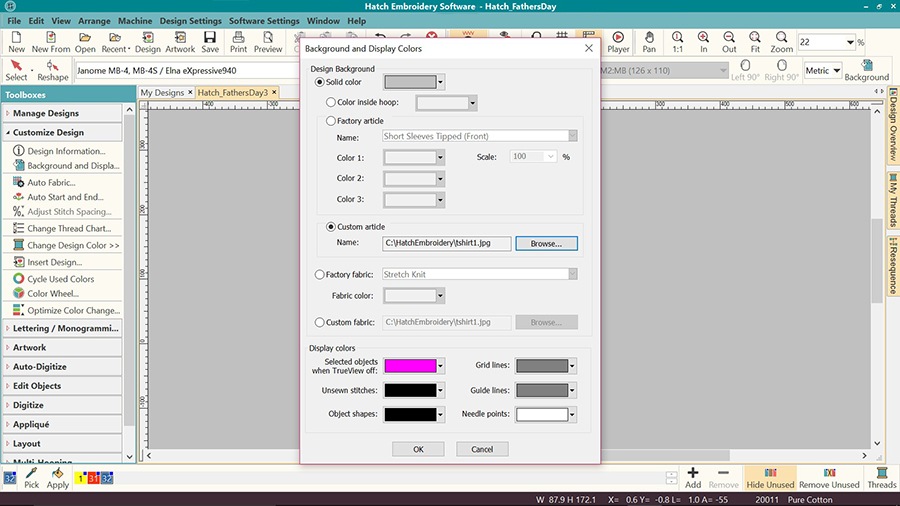Open the Design Settings menu

(190, 21)
